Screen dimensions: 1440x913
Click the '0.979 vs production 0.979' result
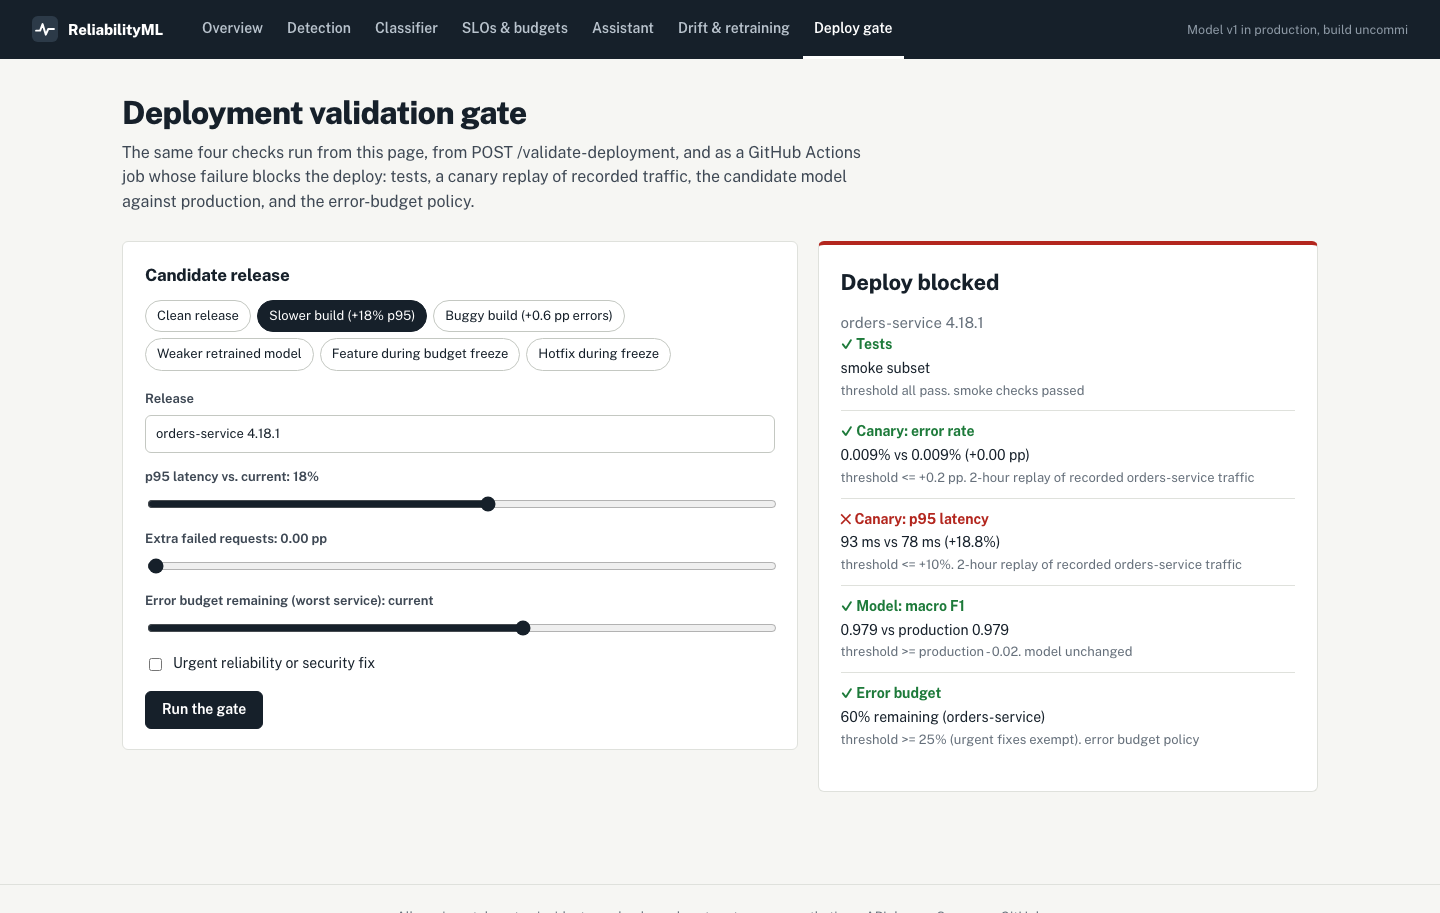point(925,630)
